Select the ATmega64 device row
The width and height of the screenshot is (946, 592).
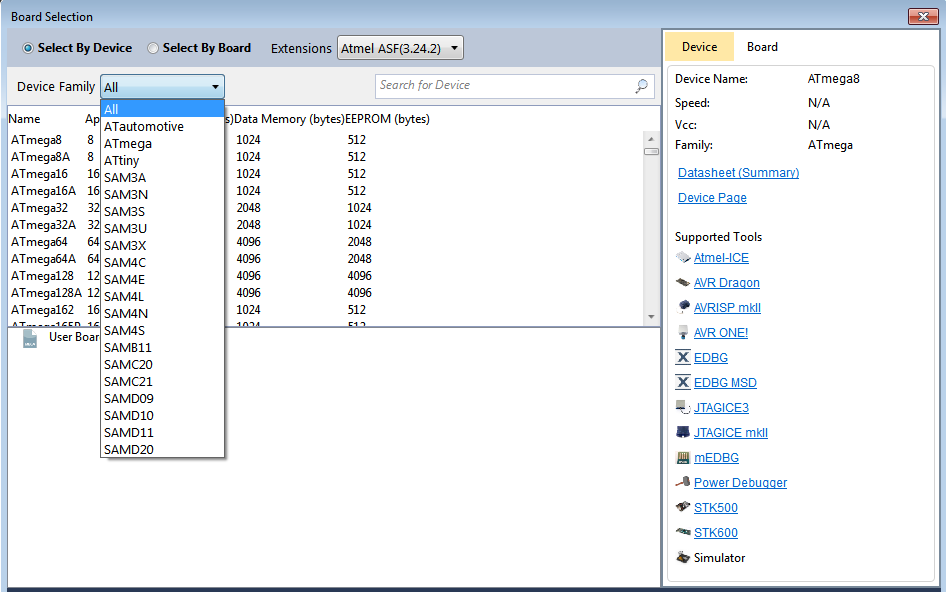[x=326, y=241]
